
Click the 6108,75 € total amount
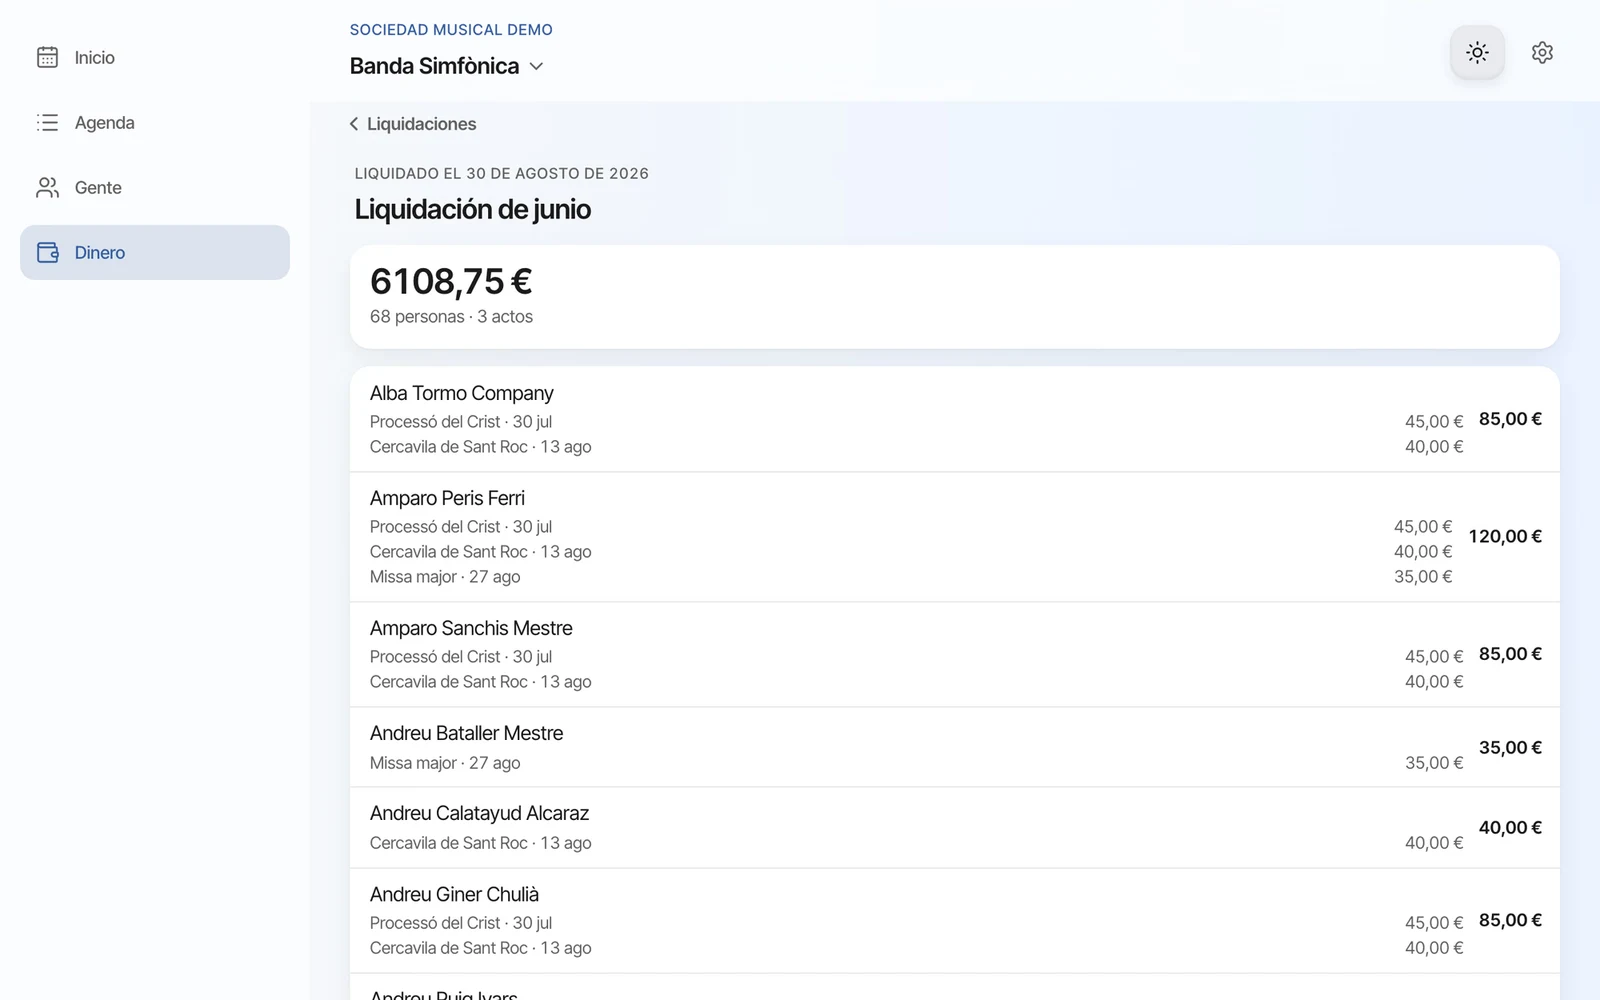tap(451, 281)
